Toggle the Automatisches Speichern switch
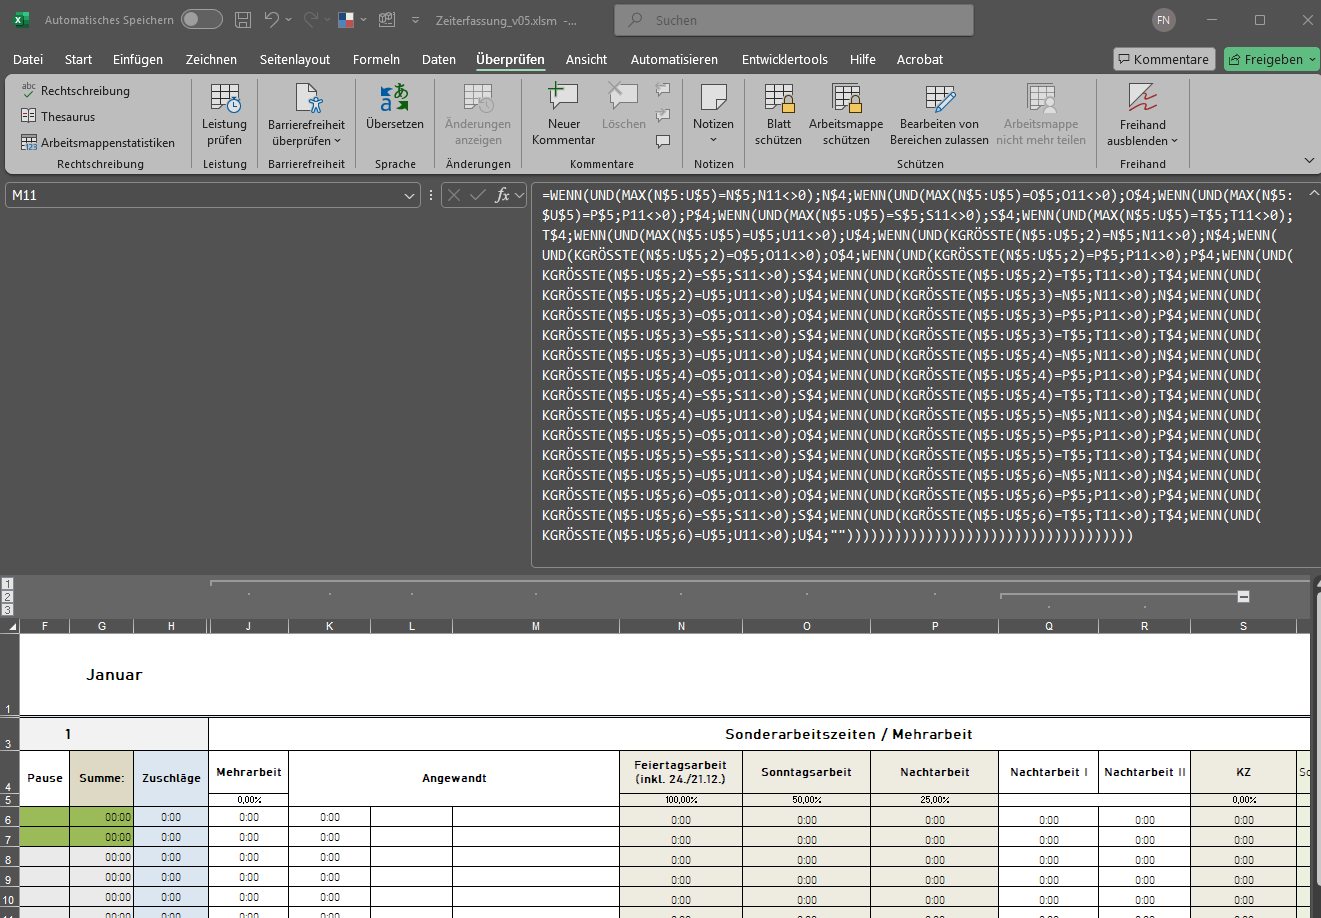Screen dimensions: 1321x918 point(201,20)
